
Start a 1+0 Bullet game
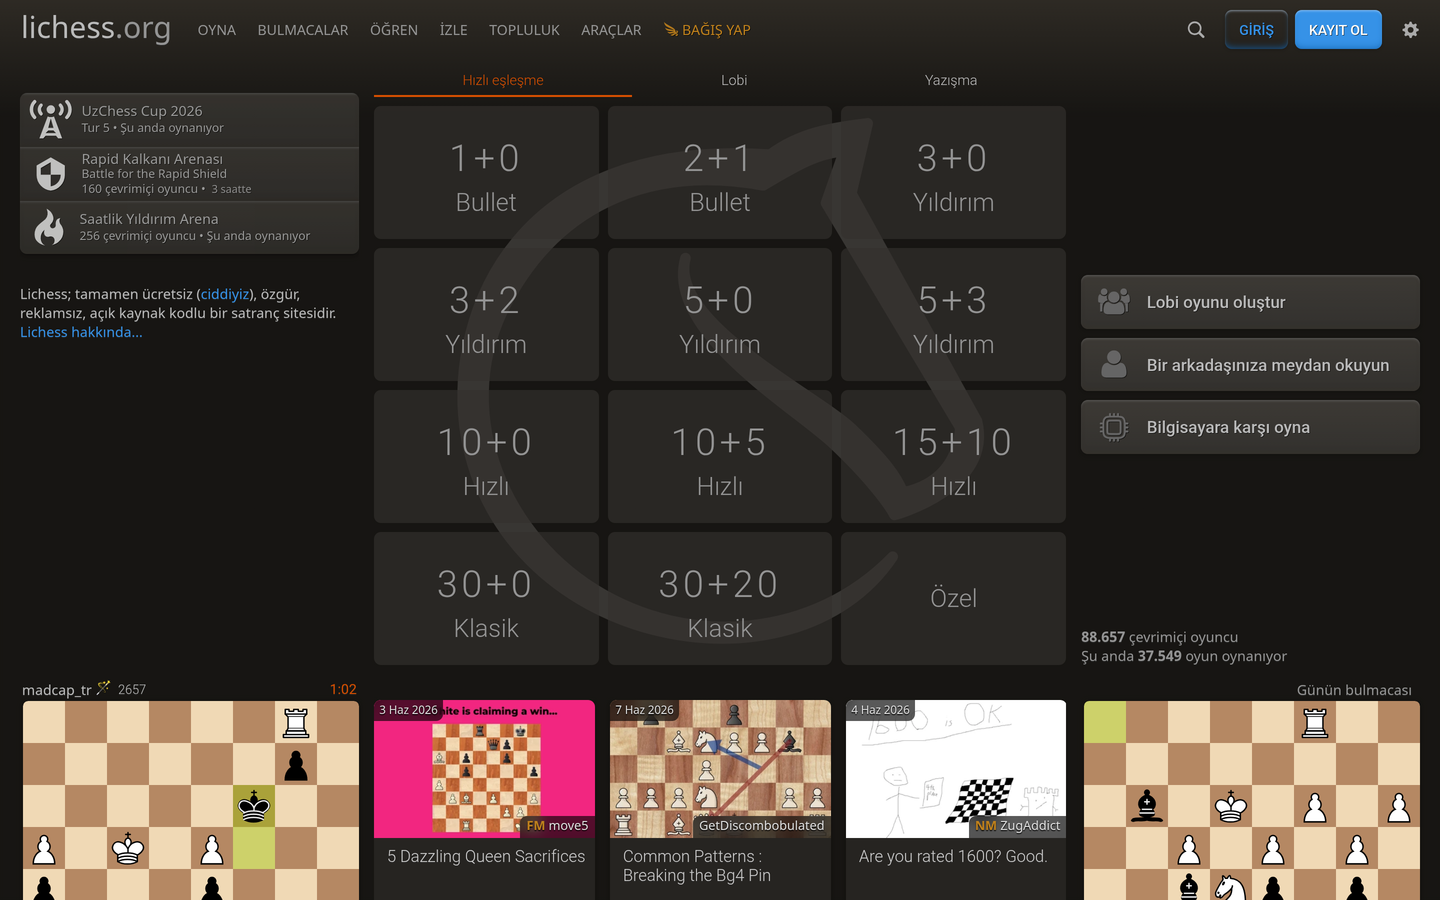(x=486, y=173)
